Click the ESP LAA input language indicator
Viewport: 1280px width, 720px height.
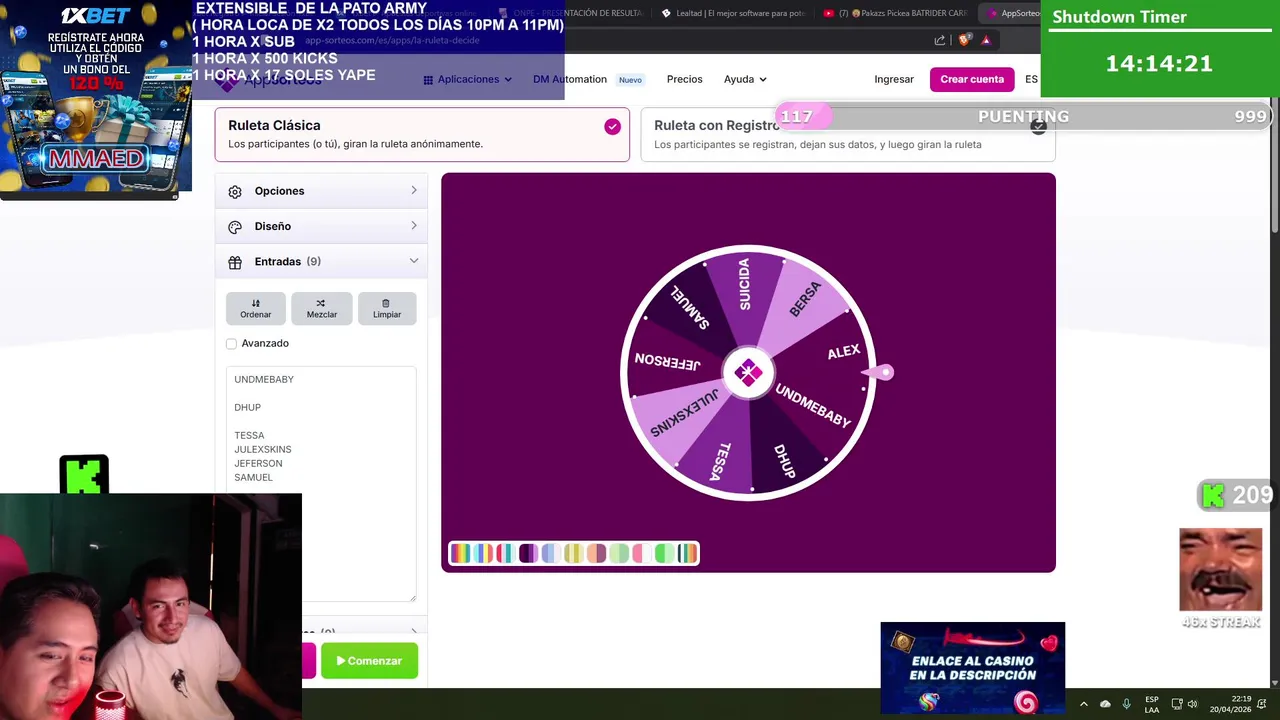coord(1152,704)
